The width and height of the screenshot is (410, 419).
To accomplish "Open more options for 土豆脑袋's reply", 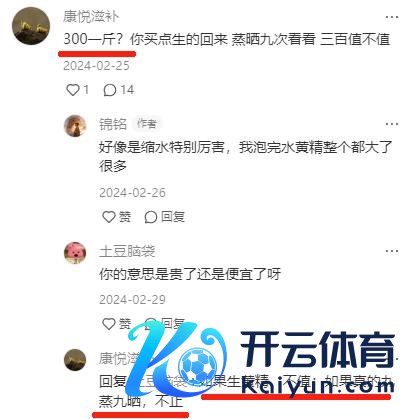I will pos(392,251).
